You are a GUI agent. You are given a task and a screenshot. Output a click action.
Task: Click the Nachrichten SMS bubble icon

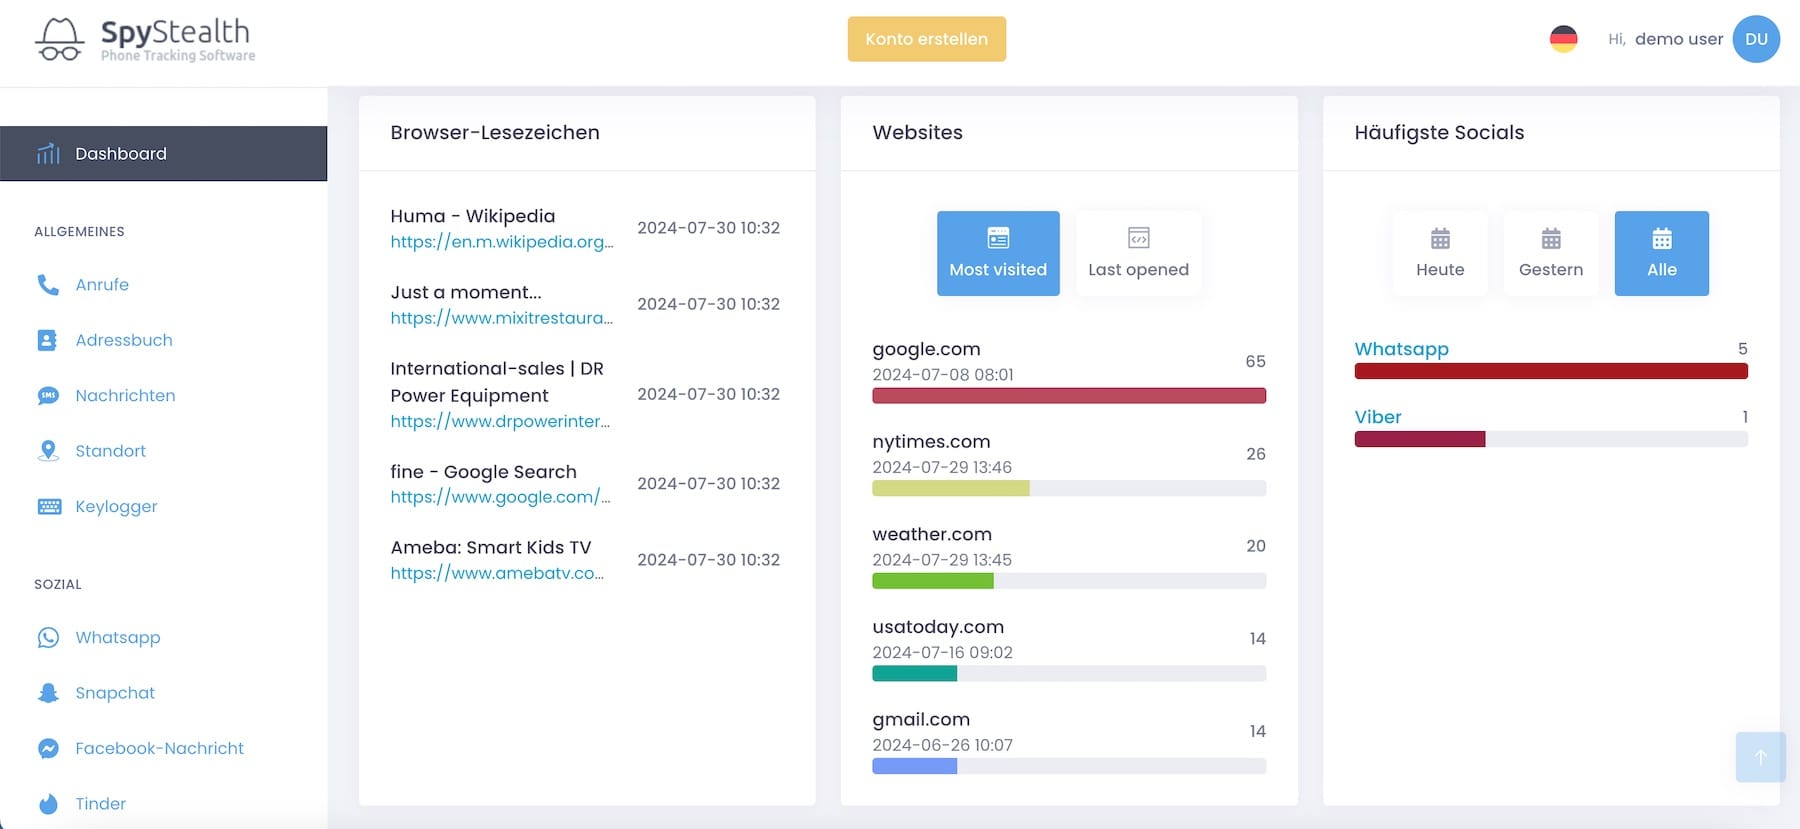click(48, 396)
